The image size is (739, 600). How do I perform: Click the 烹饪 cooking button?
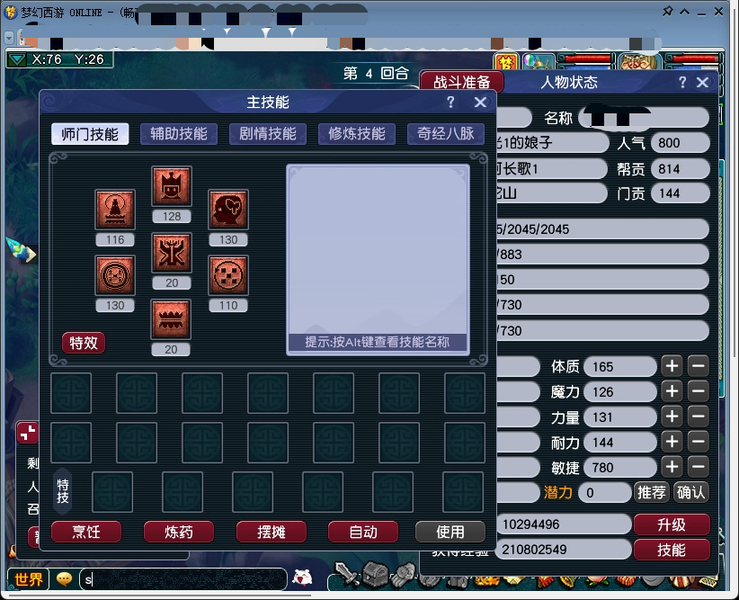[86, 532]
